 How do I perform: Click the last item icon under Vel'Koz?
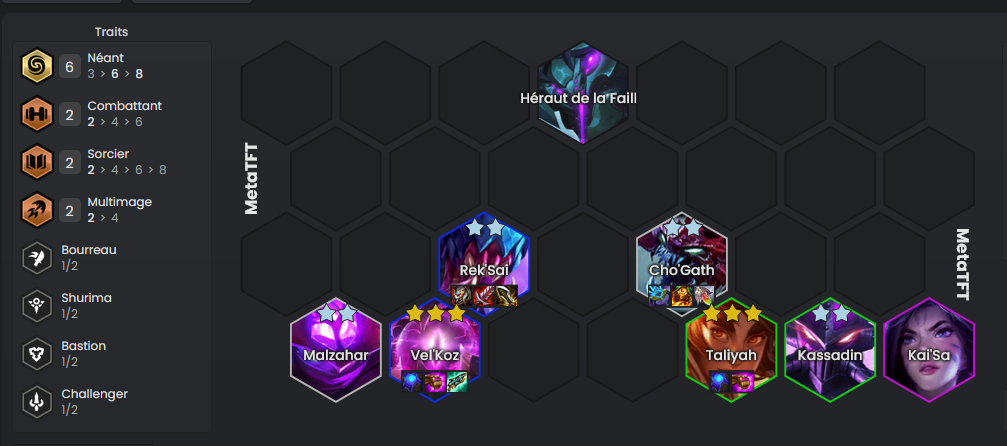[x=457, y=382]
